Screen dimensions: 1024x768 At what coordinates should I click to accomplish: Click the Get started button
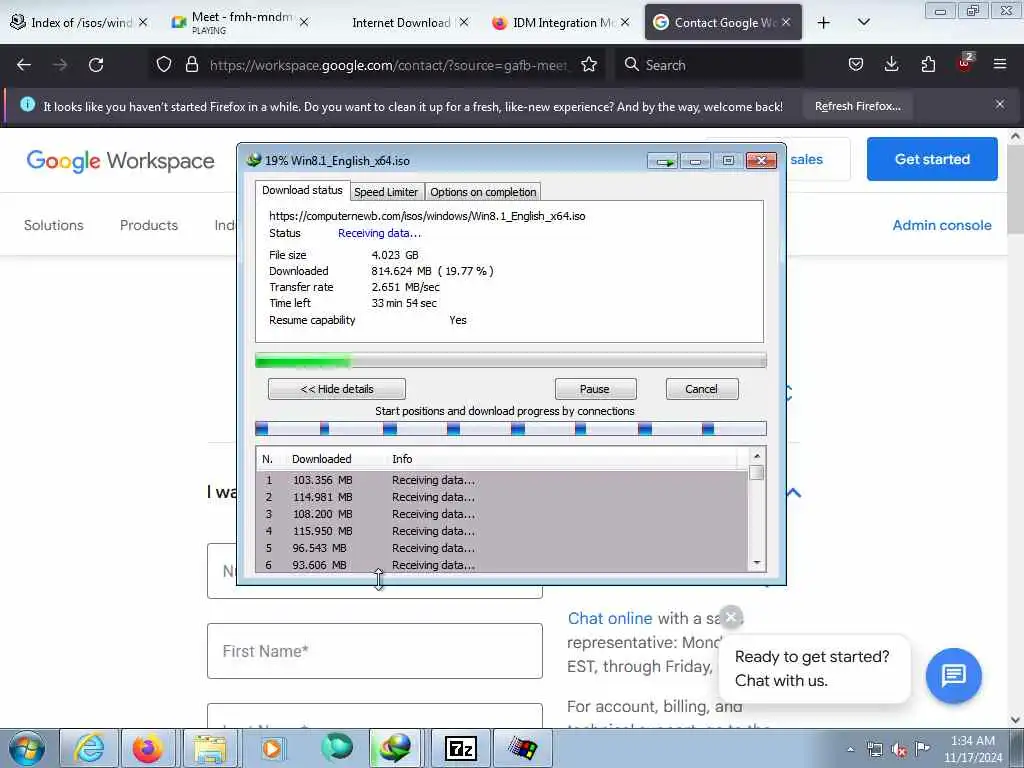(x=932, y=159)
